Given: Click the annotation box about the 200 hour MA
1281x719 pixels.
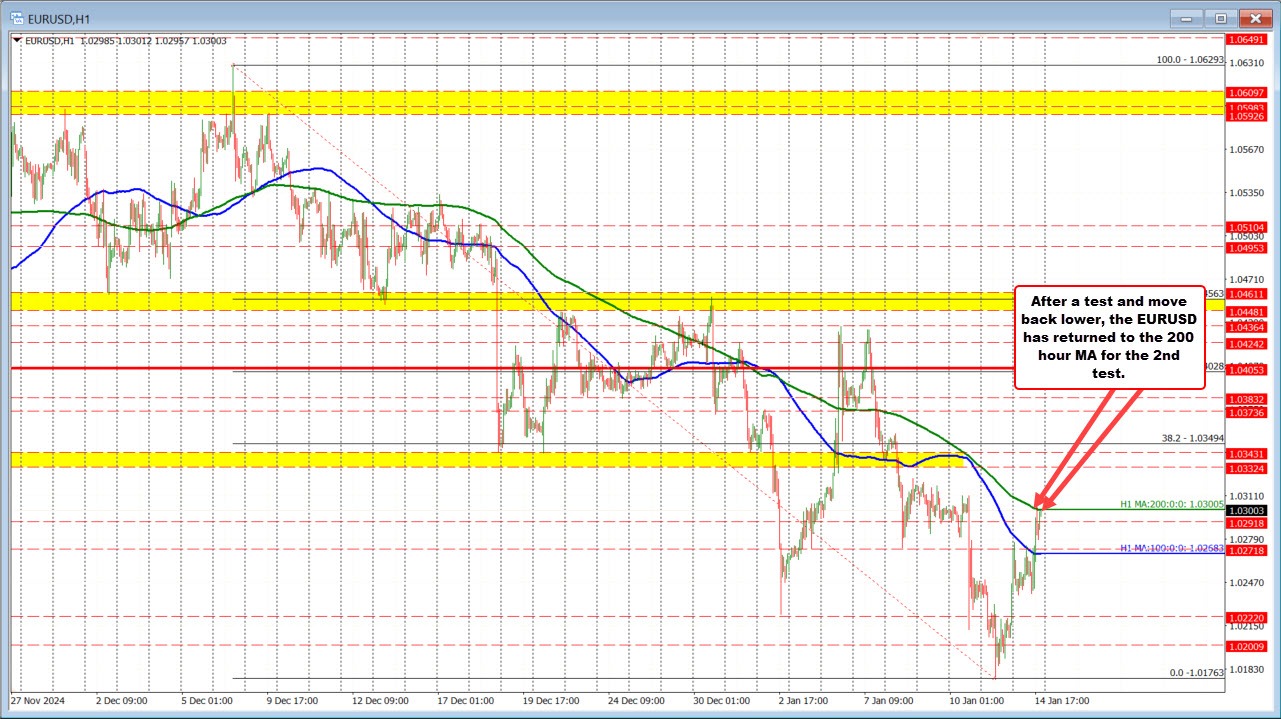Looking at the screenshot, I should pyautogui.click(x=1109, y=337).
